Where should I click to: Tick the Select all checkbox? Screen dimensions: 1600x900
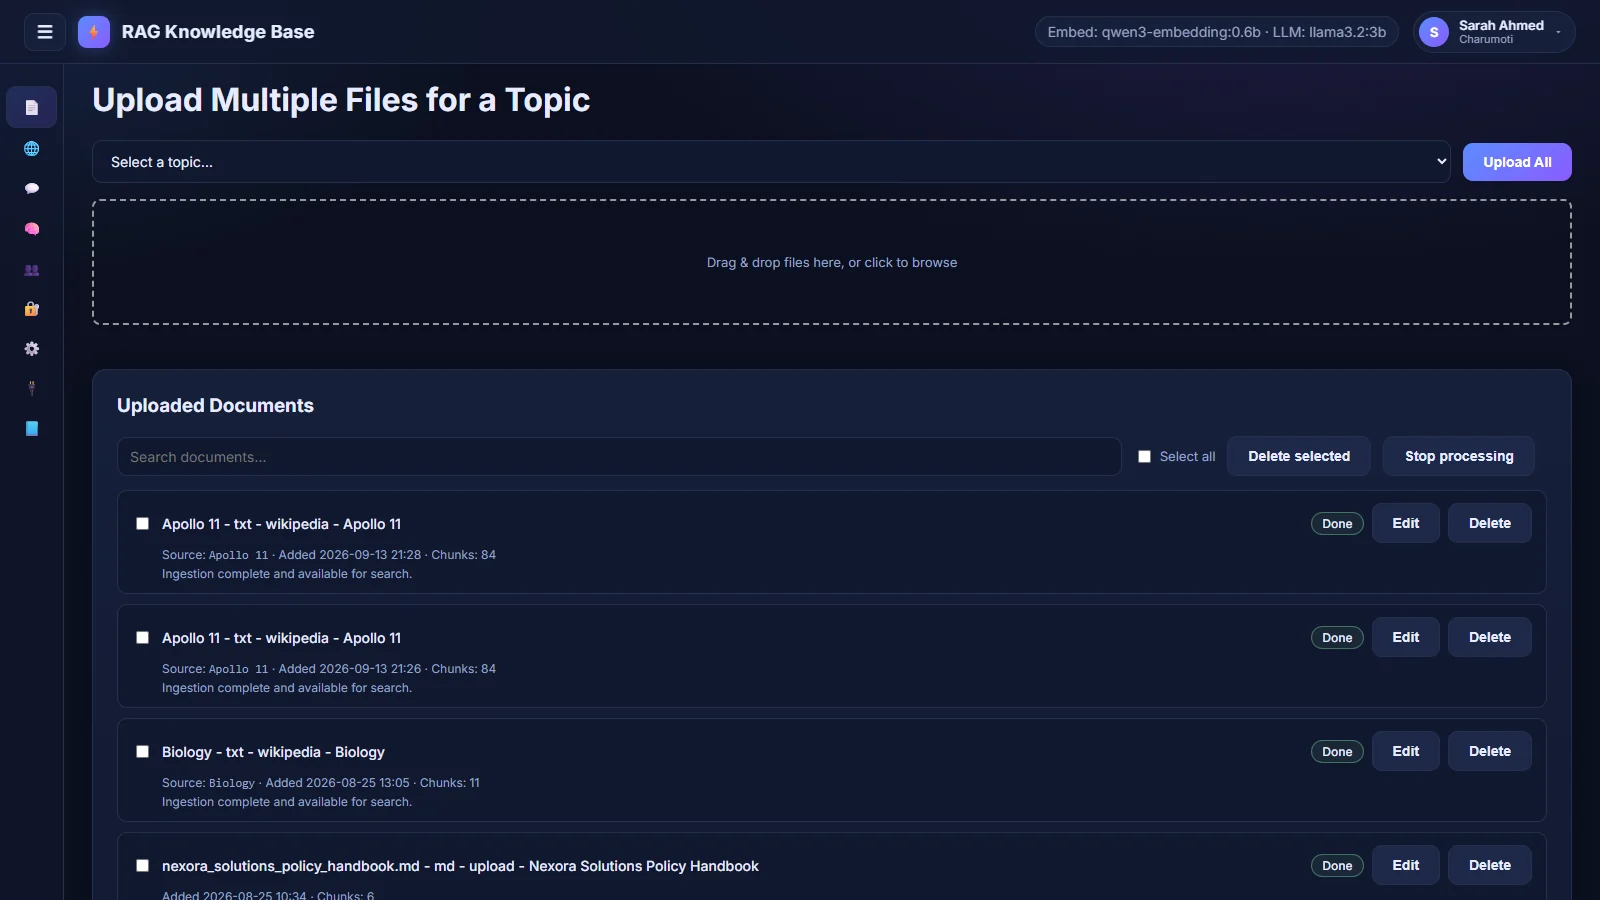coord(1144,457)
